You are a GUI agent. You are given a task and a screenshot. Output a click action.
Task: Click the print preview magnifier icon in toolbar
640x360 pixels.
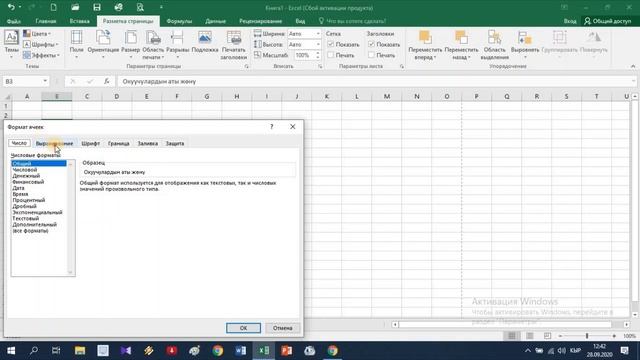[140, 7]
